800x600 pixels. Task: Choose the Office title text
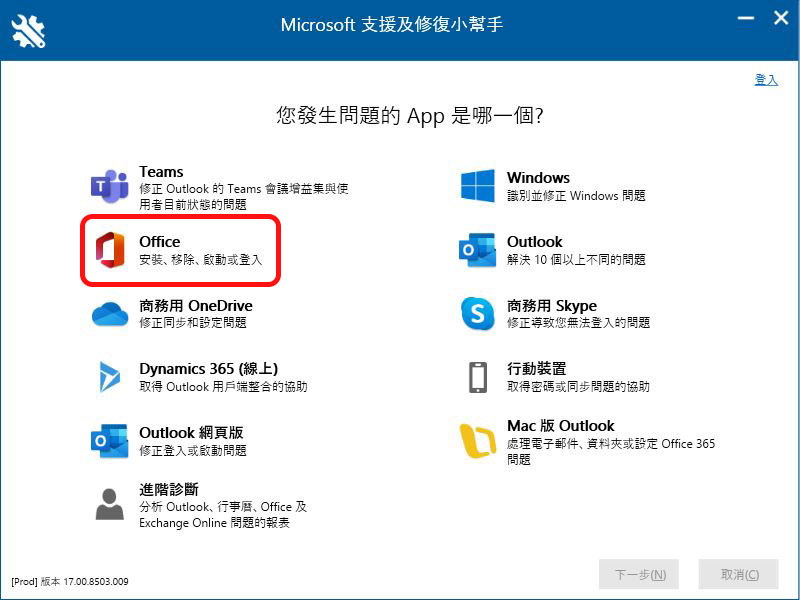[160, 241]
